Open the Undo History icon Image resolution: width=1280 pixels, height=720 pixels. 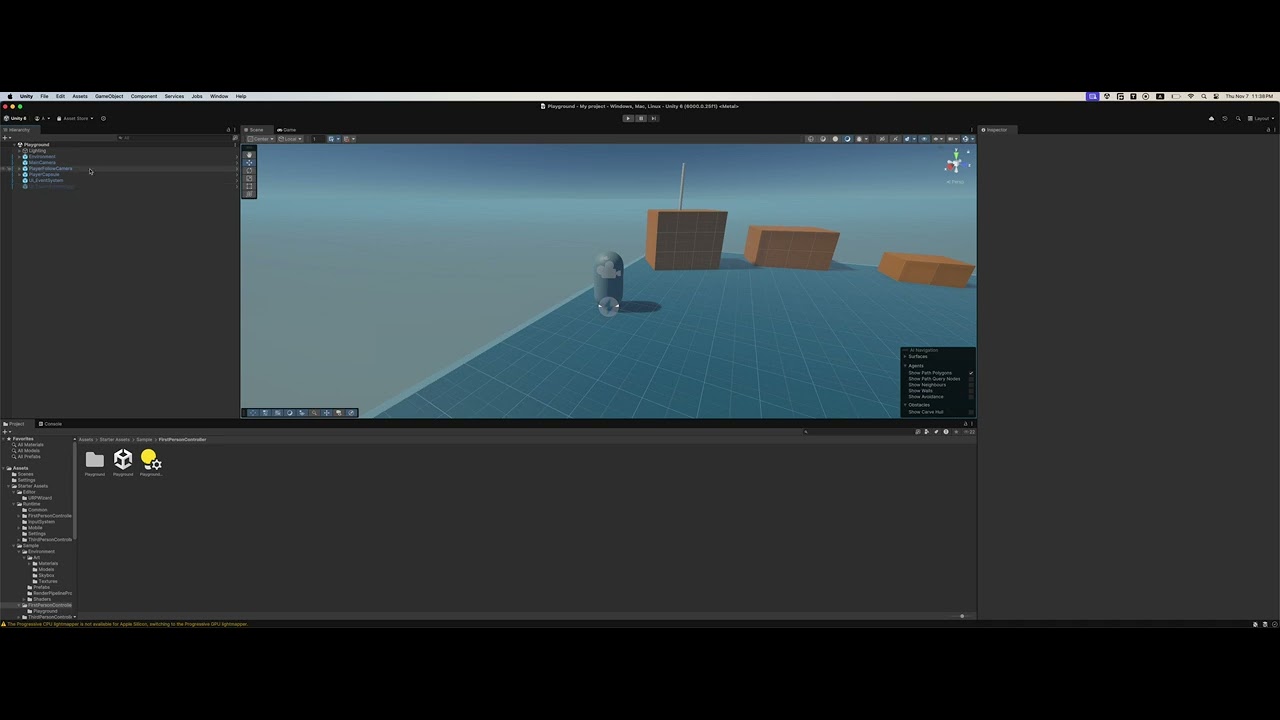tap(1225, 118)
